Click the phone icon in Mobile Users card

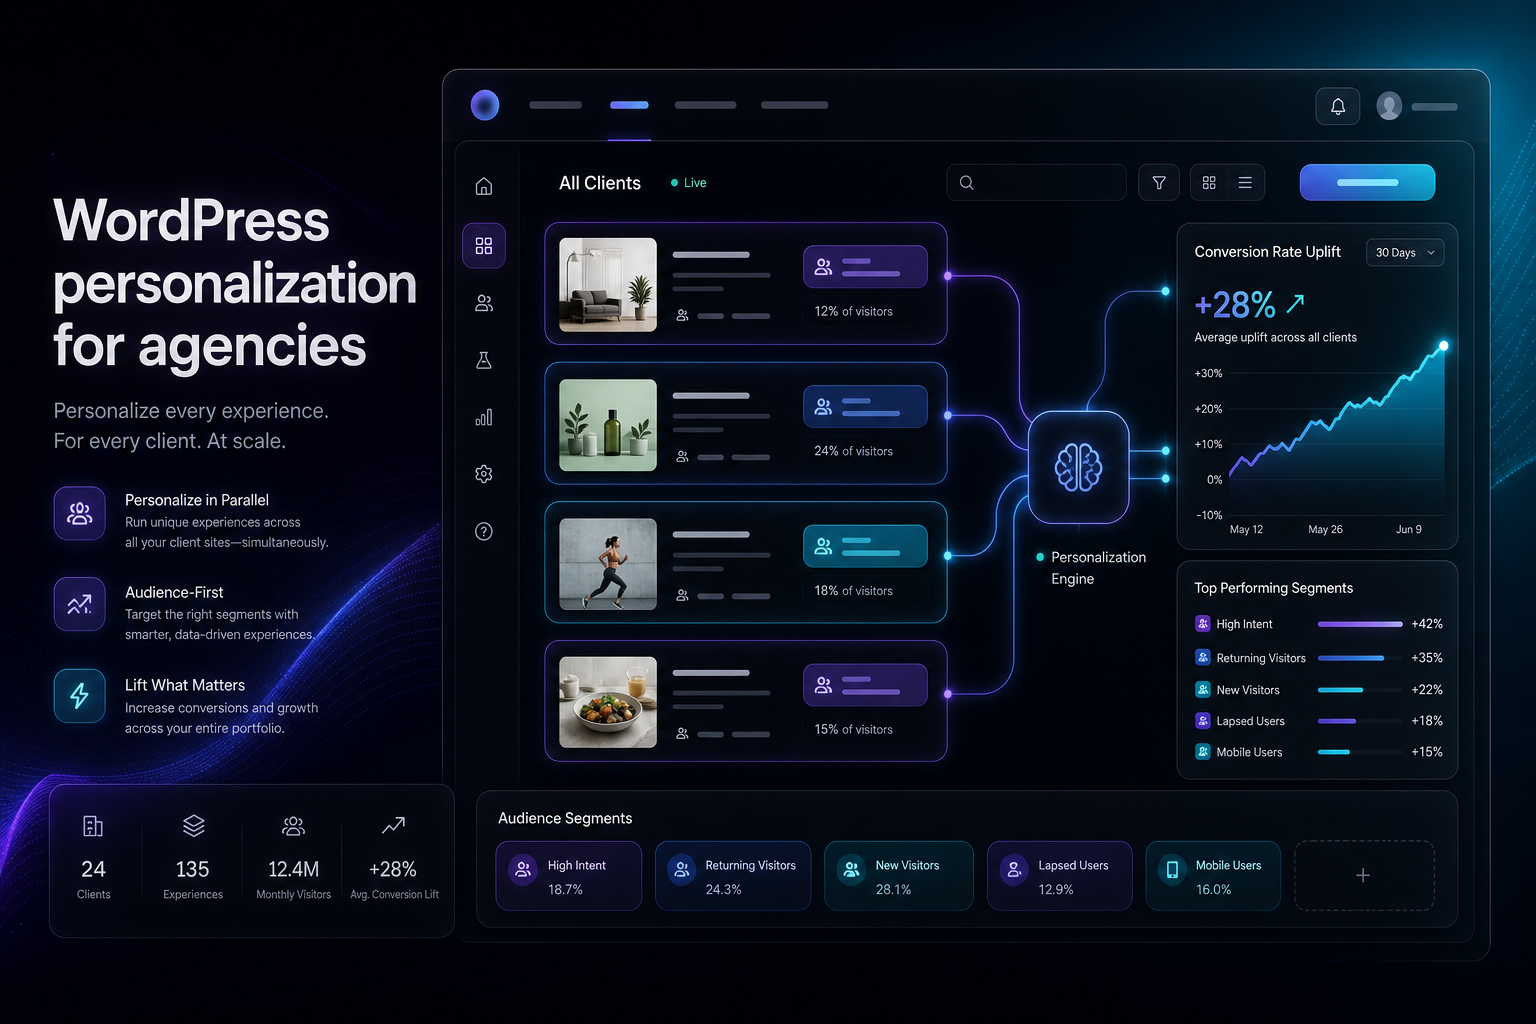[1172, 870]
